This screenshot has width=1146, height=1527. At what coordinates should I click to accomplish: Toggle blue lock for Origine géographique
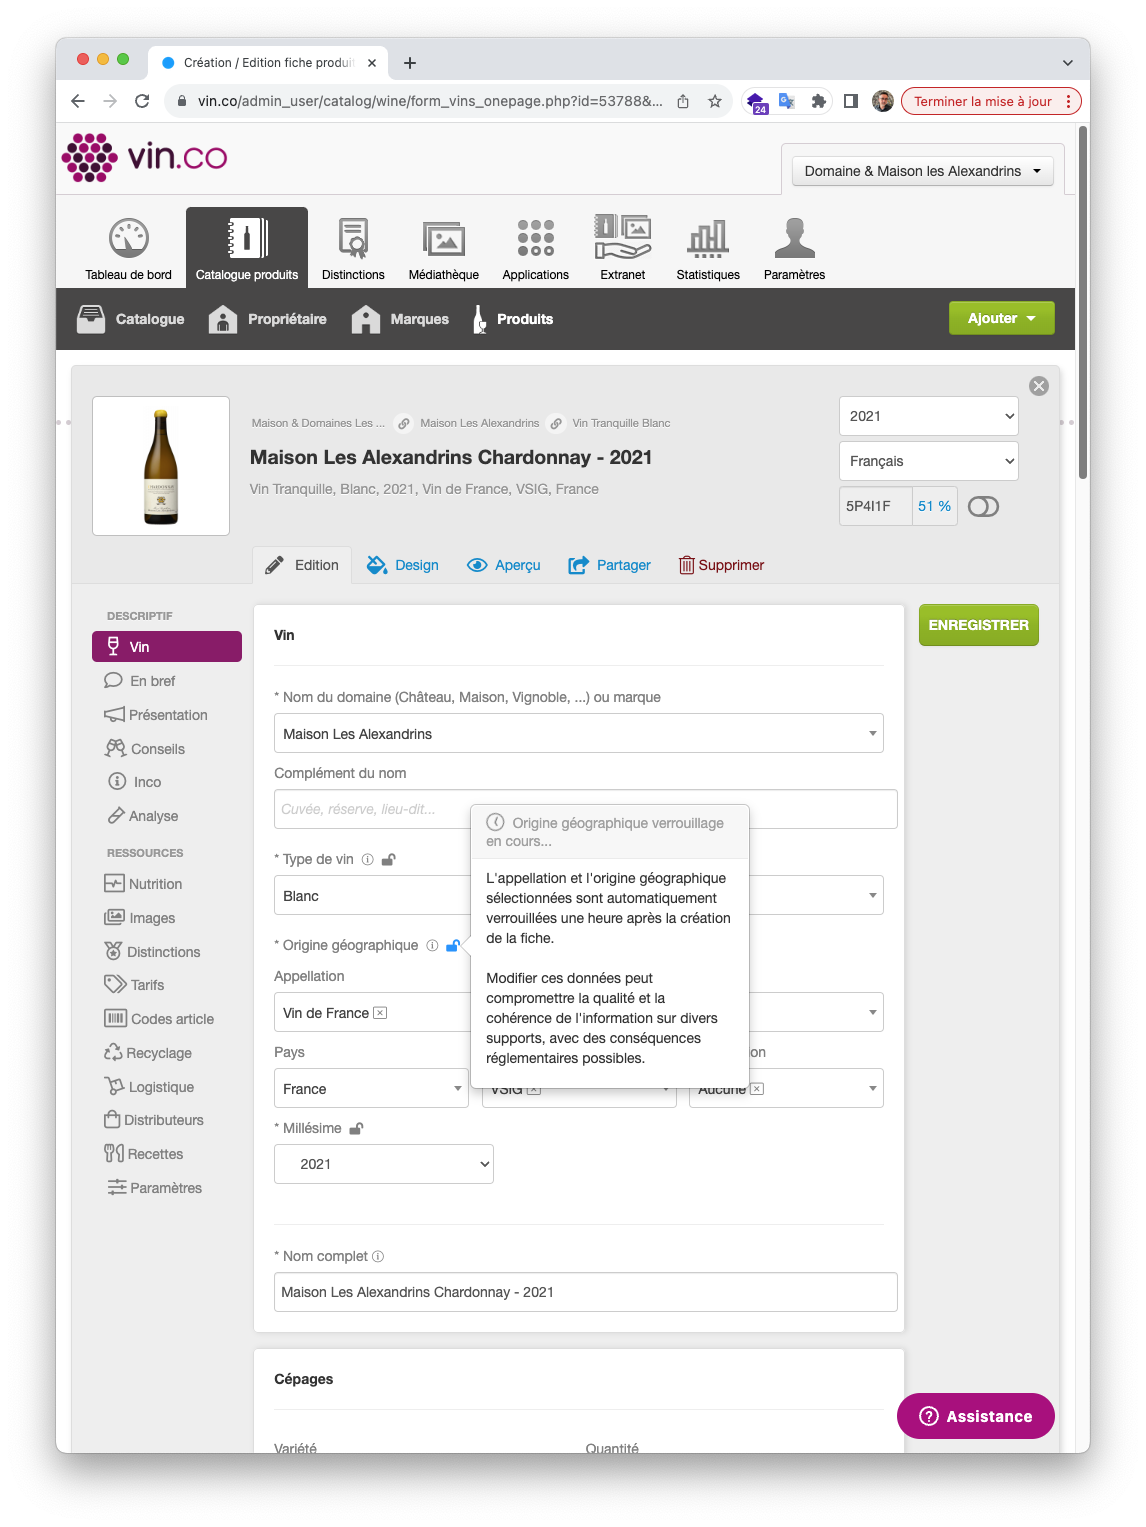click(453, 945)
